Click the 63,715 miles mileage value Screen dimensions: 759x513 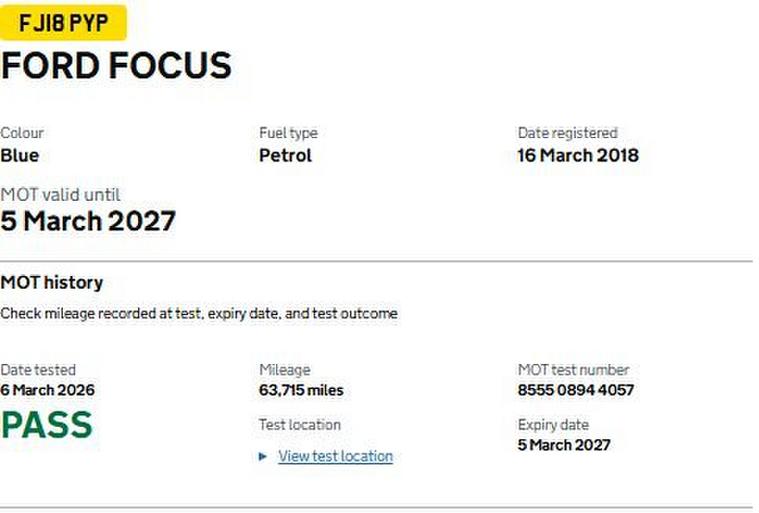pyautogui.click(x=301, y=390)
